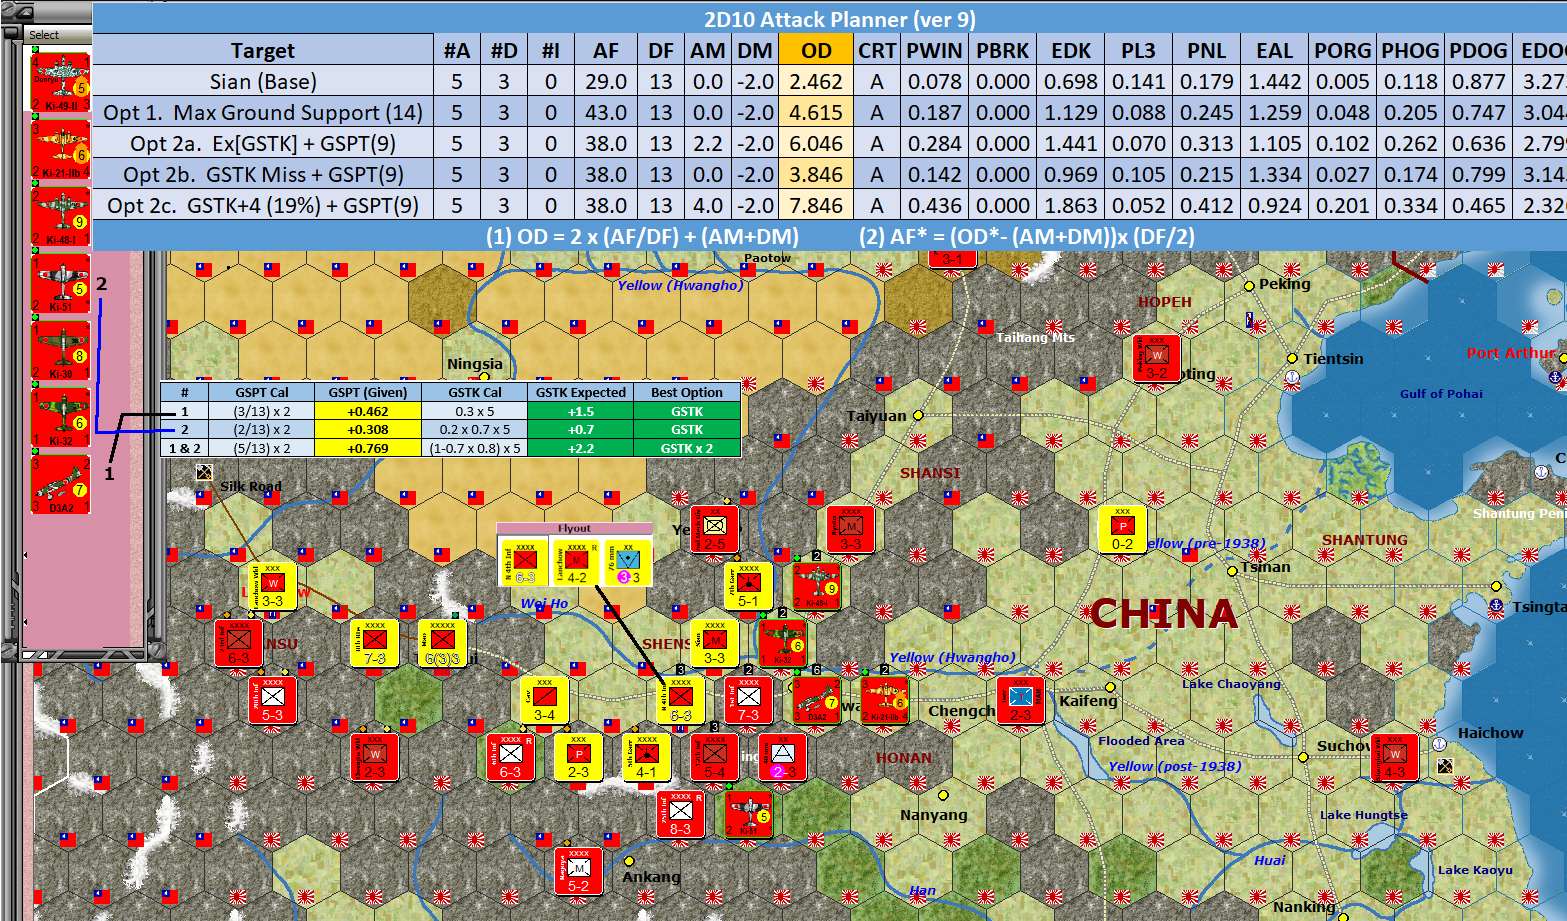Select Opt 2c. GSTK+4 (19%) + GSPT(9) row
This screenshot has height=921, width=1567.
[263, 206]
